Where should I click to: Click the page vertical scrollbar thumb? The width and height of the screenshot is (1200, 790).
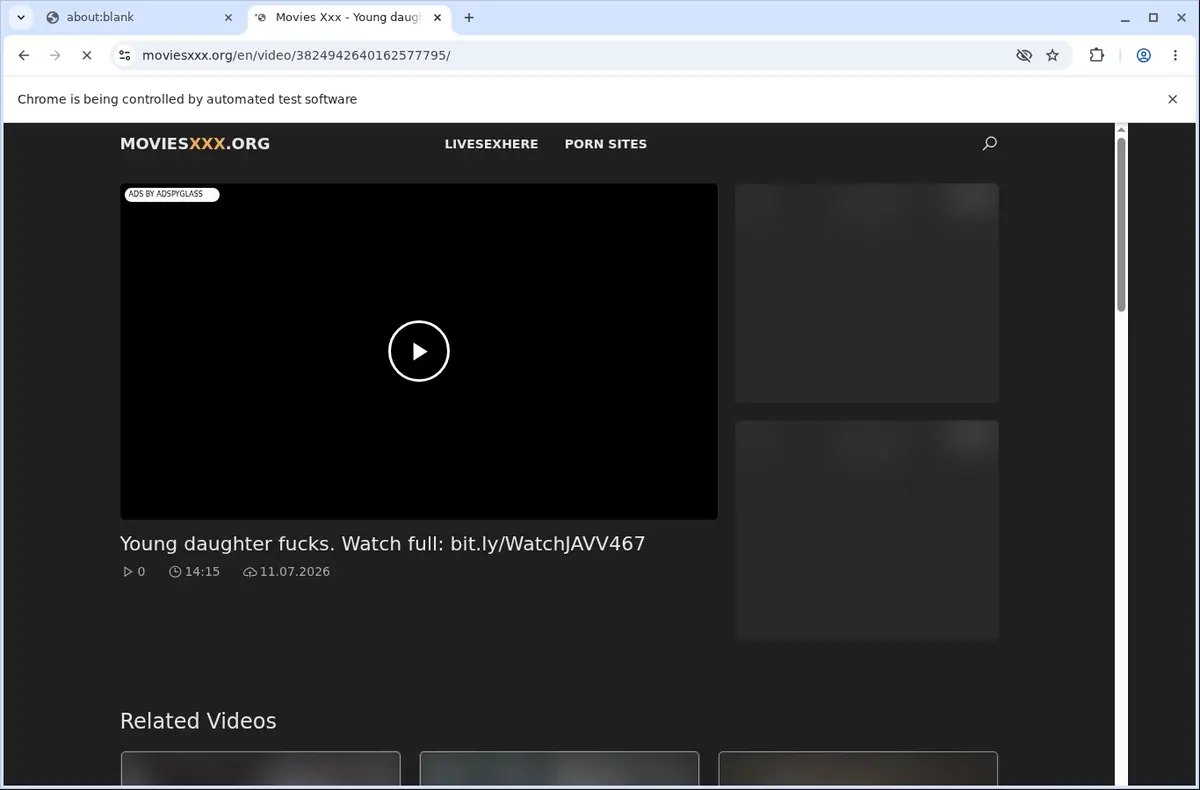click(x=1121, y=223)
